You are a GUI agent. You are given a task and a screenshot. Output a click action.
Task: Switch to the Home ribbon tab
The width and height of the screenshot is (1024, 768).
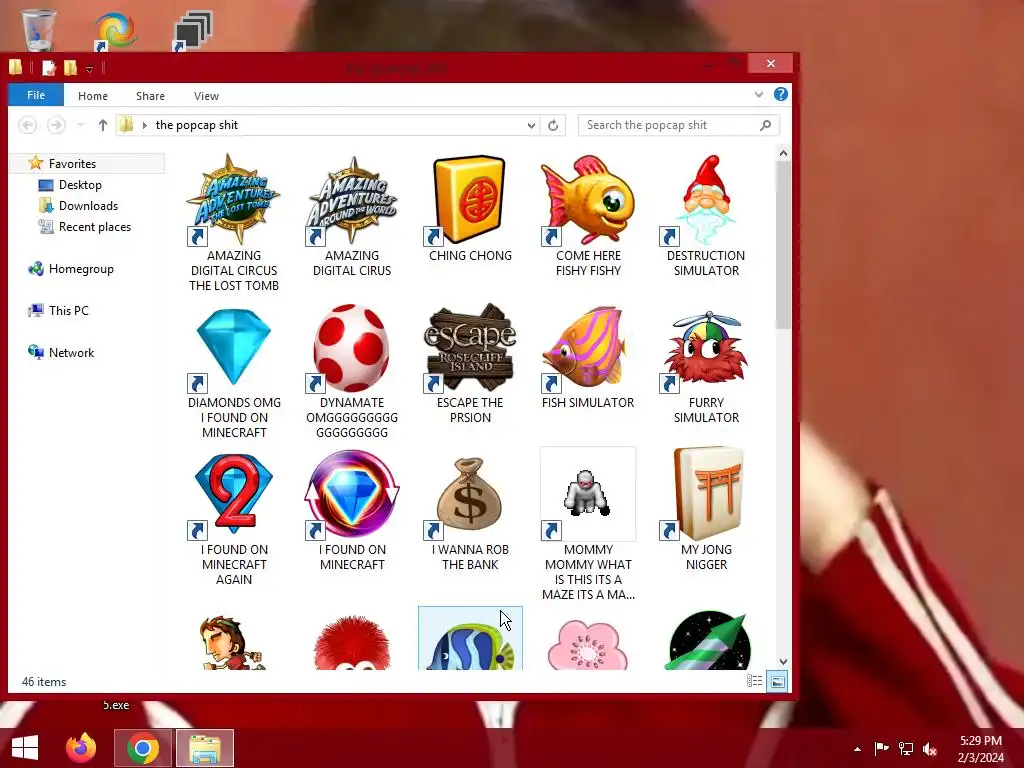(93, 96)
